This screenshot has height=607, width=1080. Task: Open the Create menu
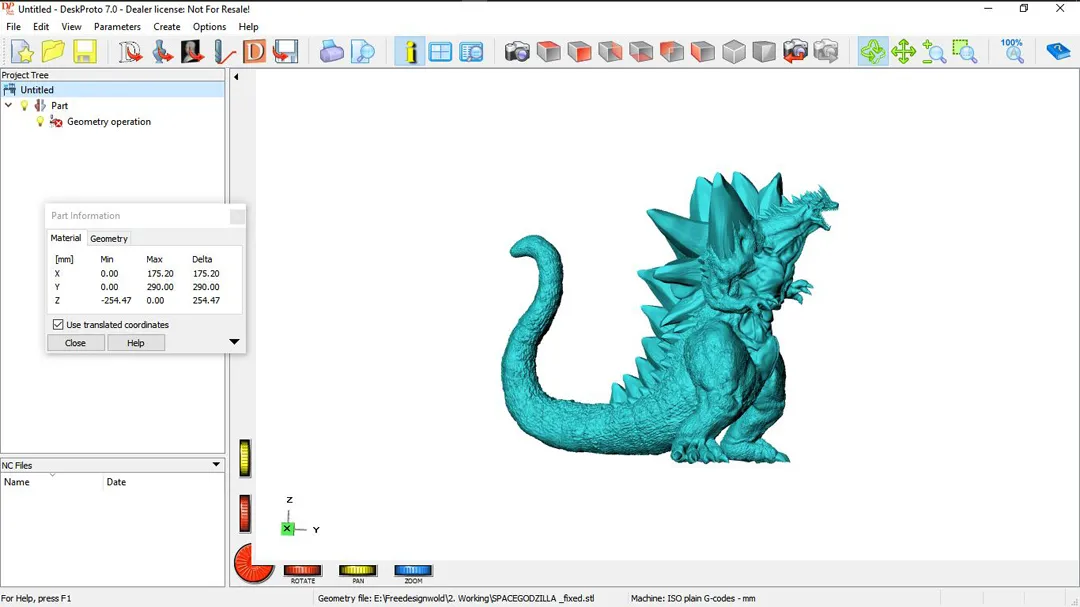[167, 27]
